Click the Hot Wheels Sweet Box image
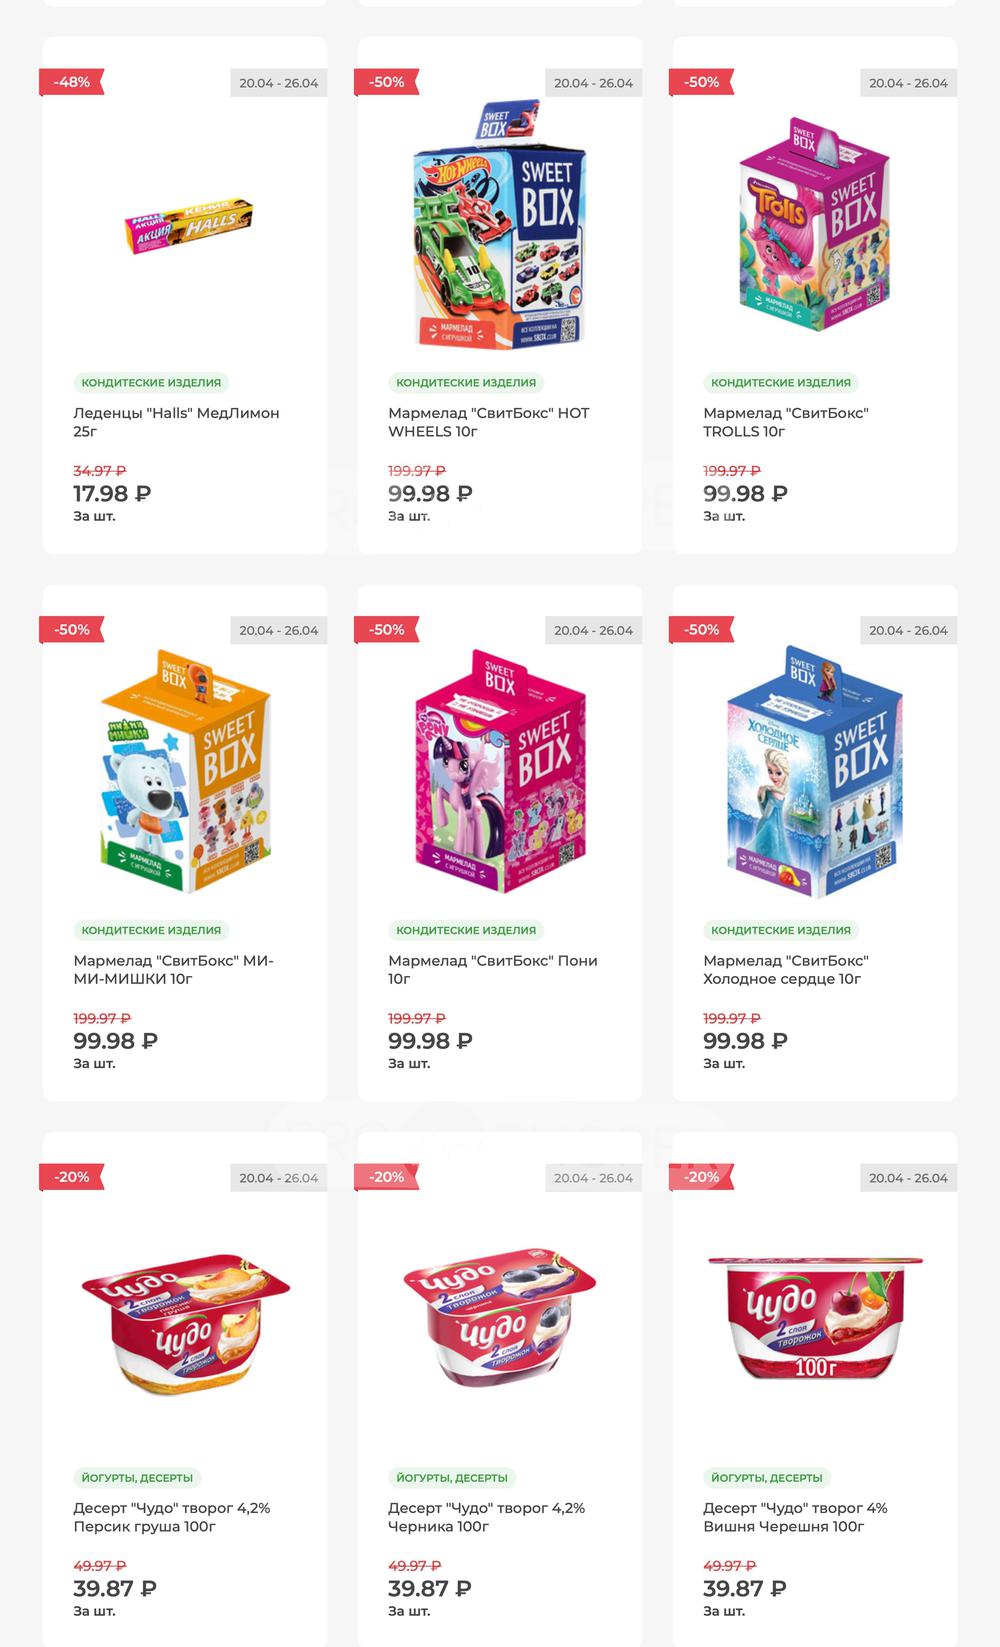The height and width of the screenshot is (1647, 1000). 499,225
